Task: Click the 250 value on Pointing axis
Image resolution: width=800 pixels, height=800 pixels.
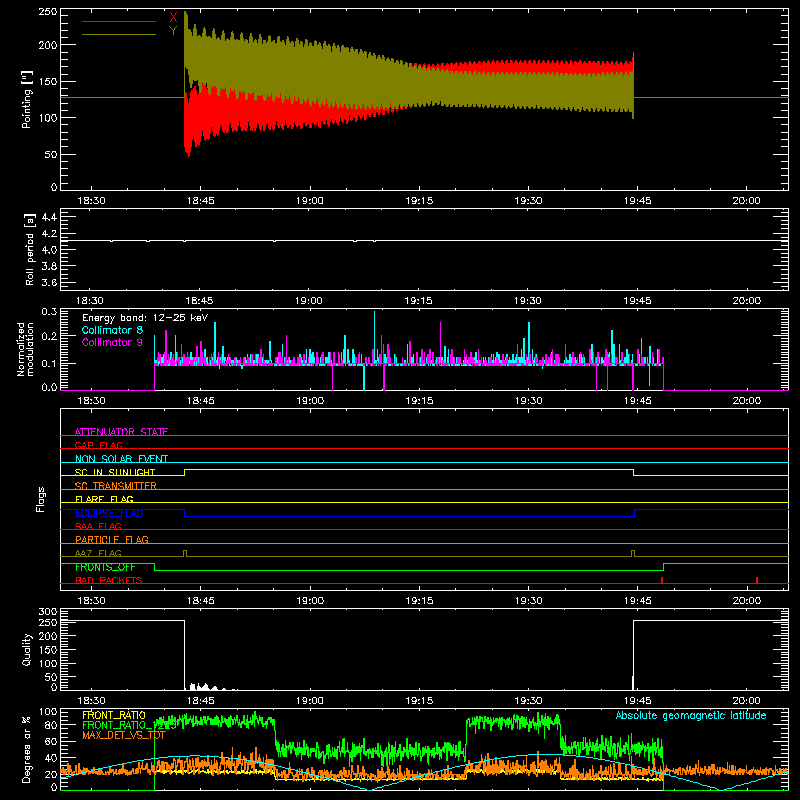Action: point(48,12)
